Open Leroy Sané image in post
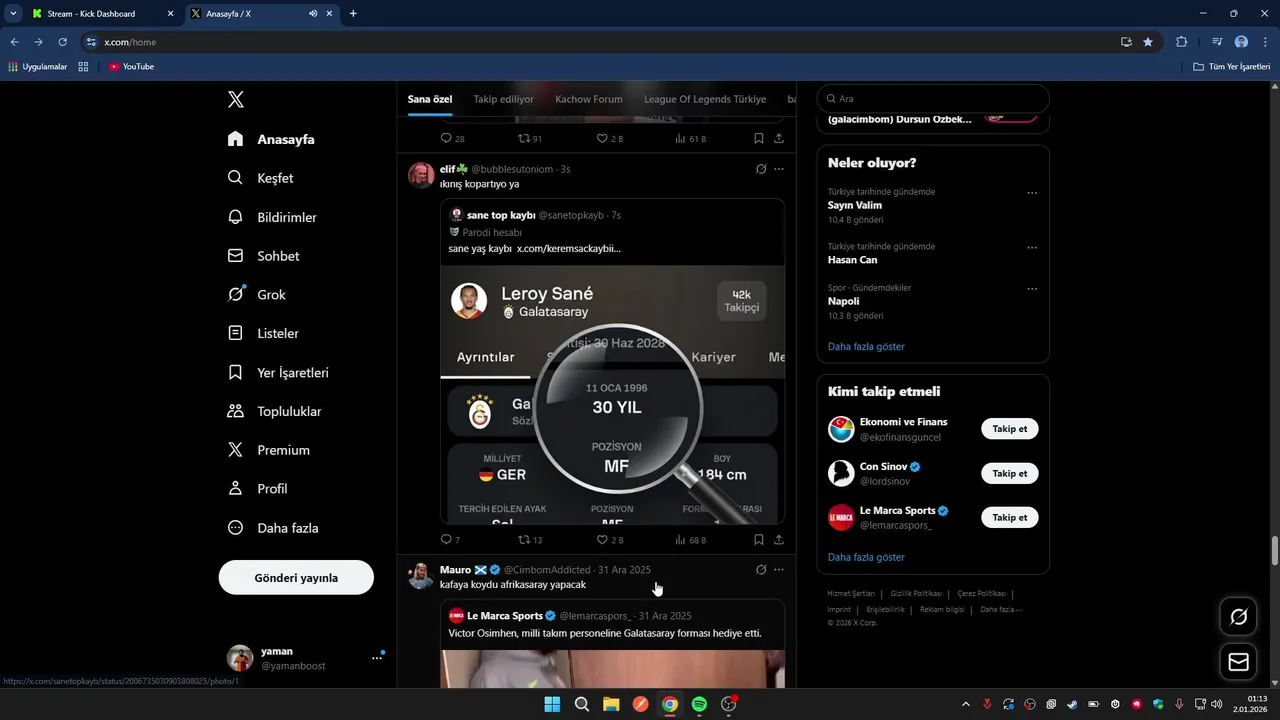This screenshot has height=720, width=1280. click(x=613, y=394)
